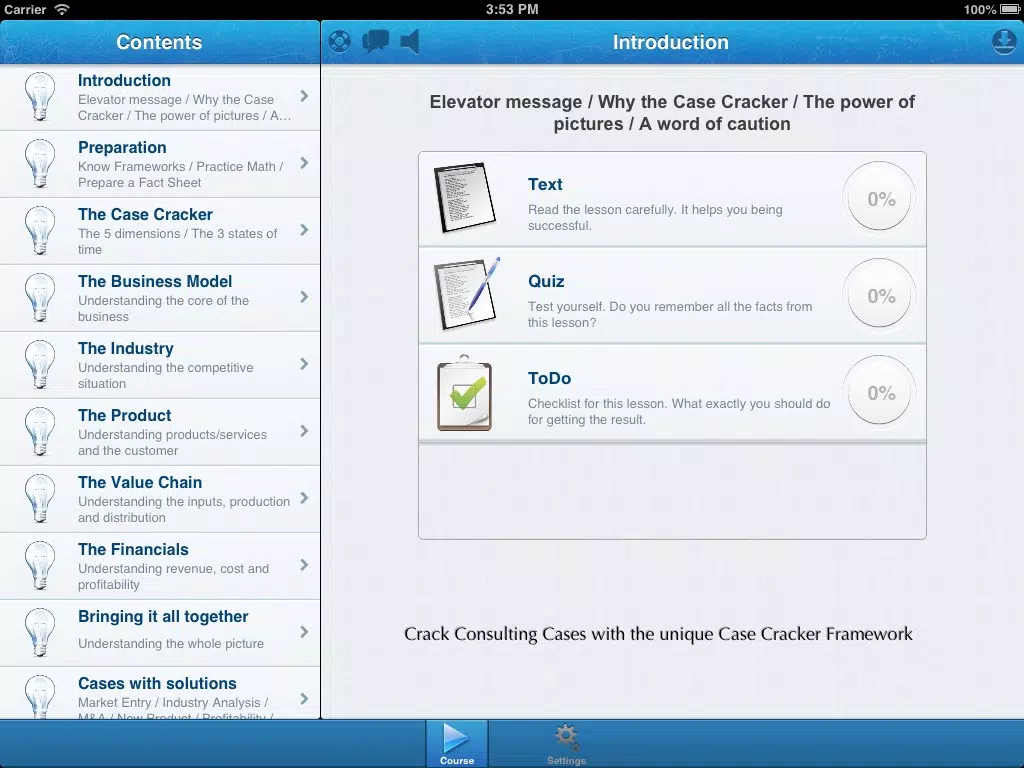The height and width of the screenshot is (768, 1024).
Task: Tap Bringing it all together lightbulb icon
Action: coord(40,633)
